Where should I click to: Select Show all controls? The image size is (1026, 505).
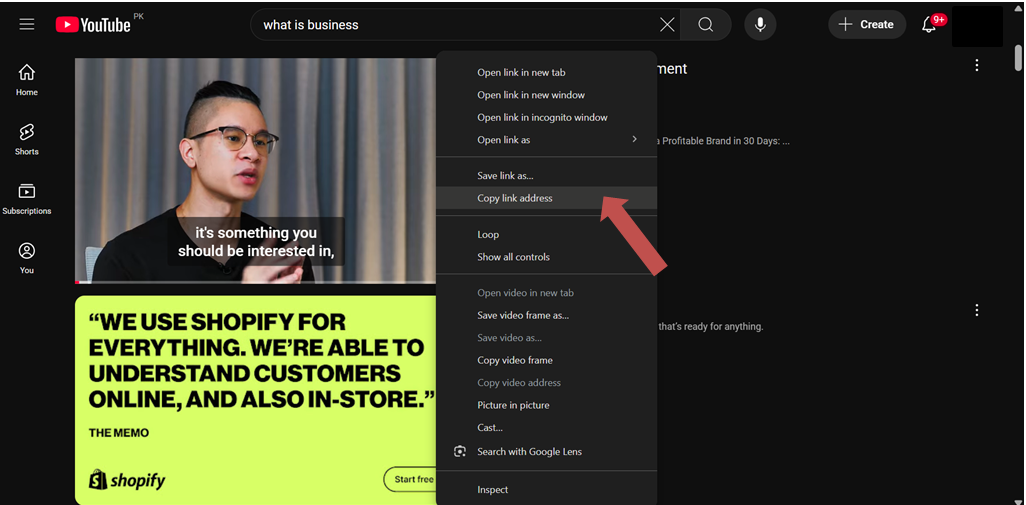tap(546, 257)
